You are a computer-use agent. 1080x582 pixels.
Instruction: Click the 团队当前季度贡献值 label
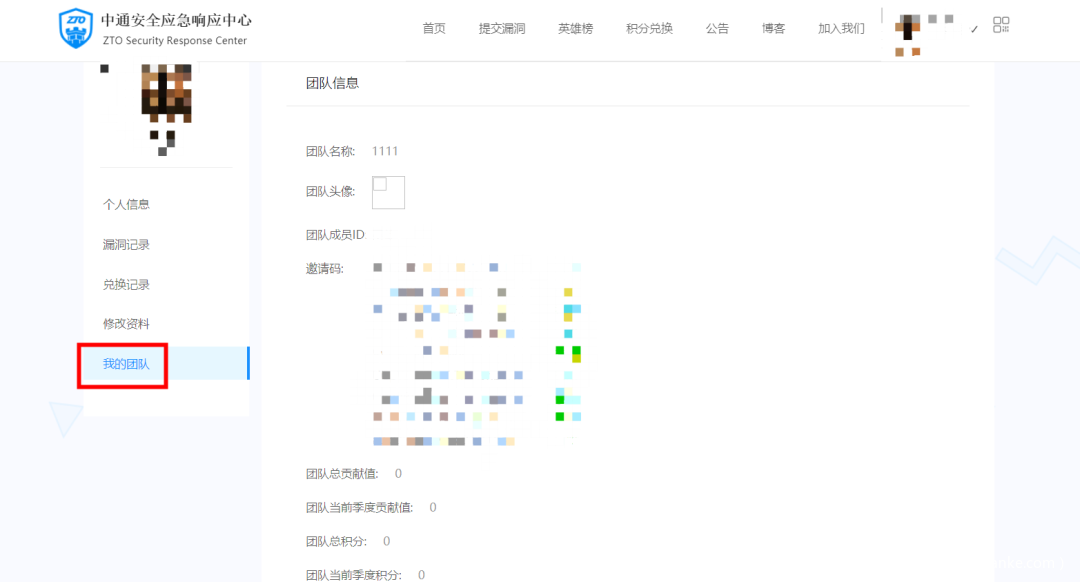pos(360,508)
